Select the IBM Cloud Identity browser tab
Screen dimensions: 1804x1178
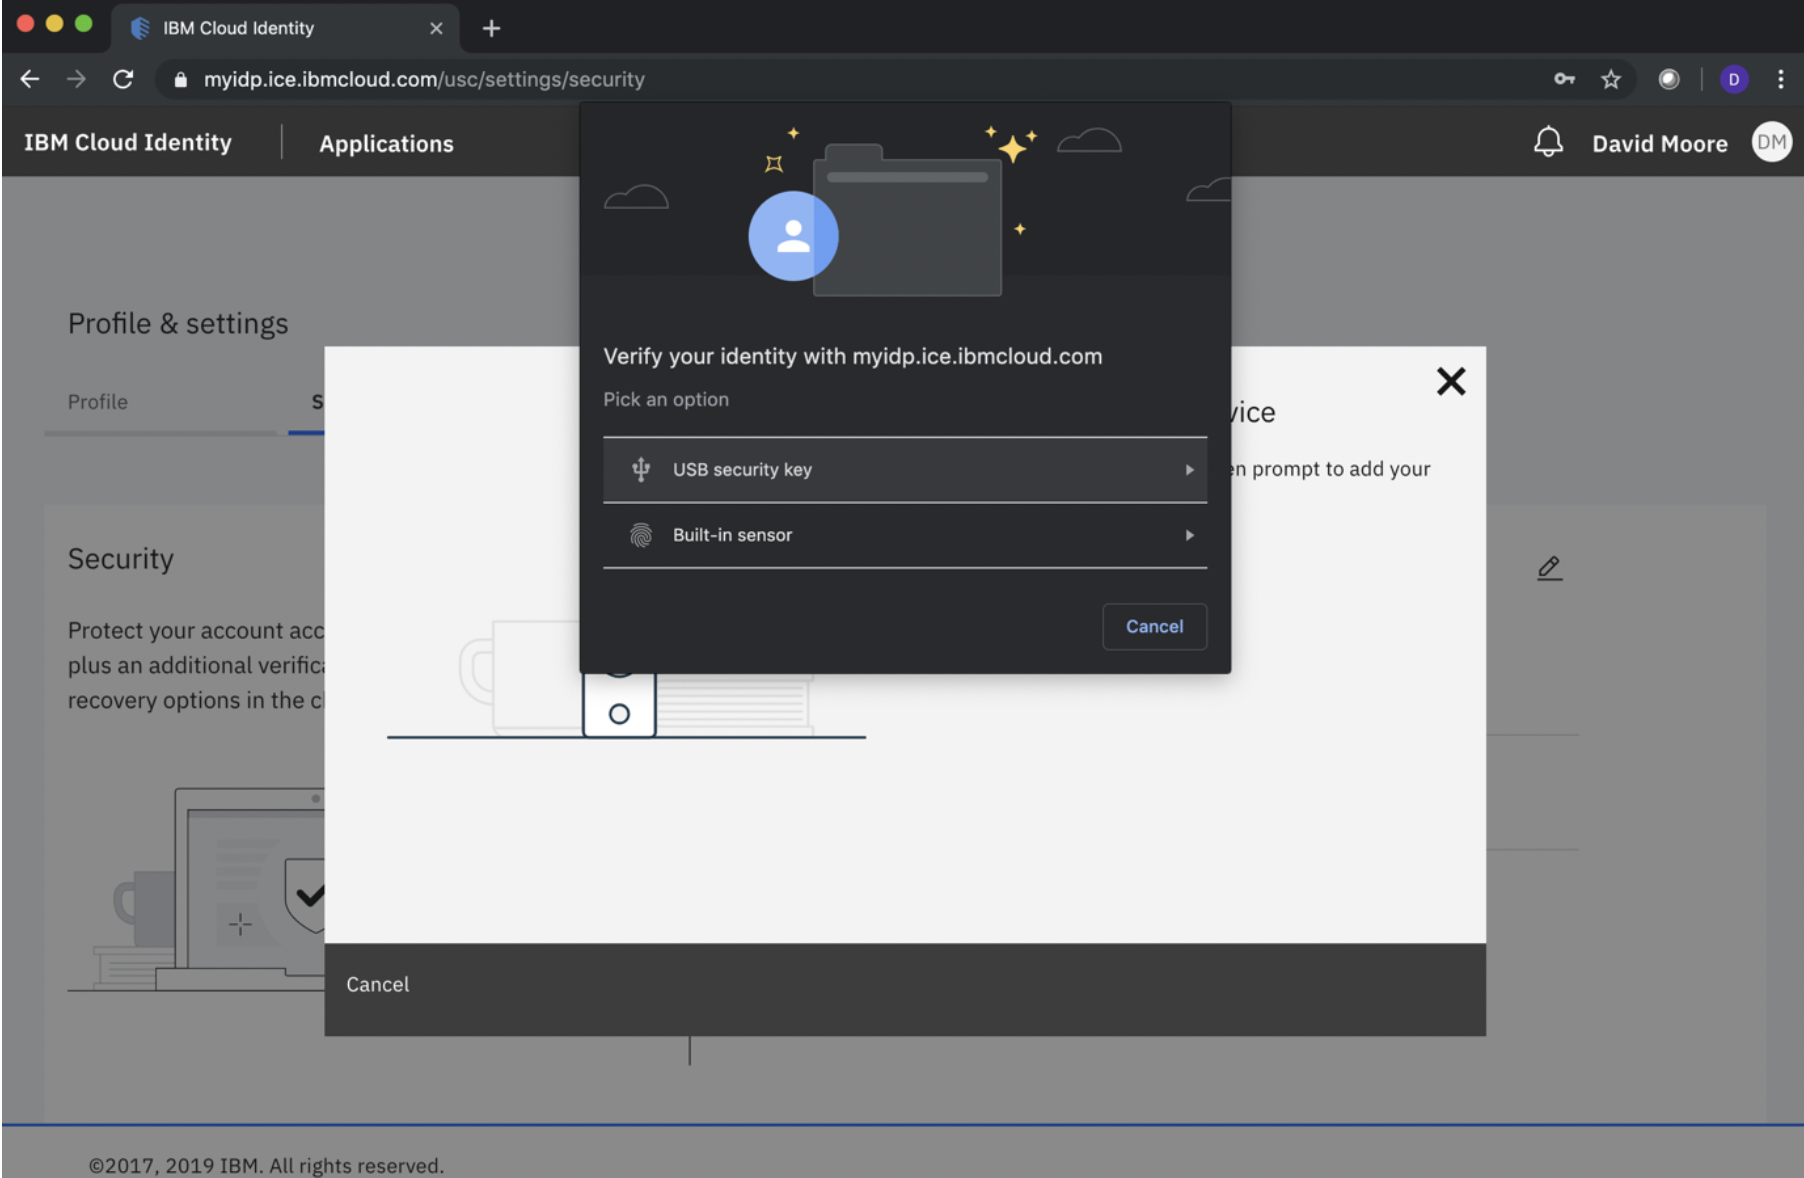coord(285,28)
